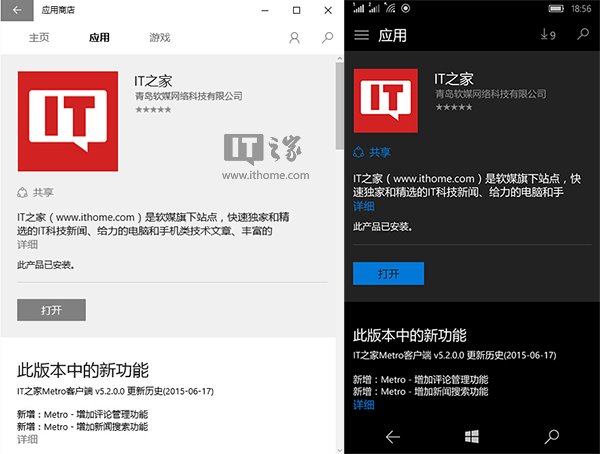This screenshot has width=600, height=454.
Task: Open hamburger menu in phone Store
Action: pos(362,35)
